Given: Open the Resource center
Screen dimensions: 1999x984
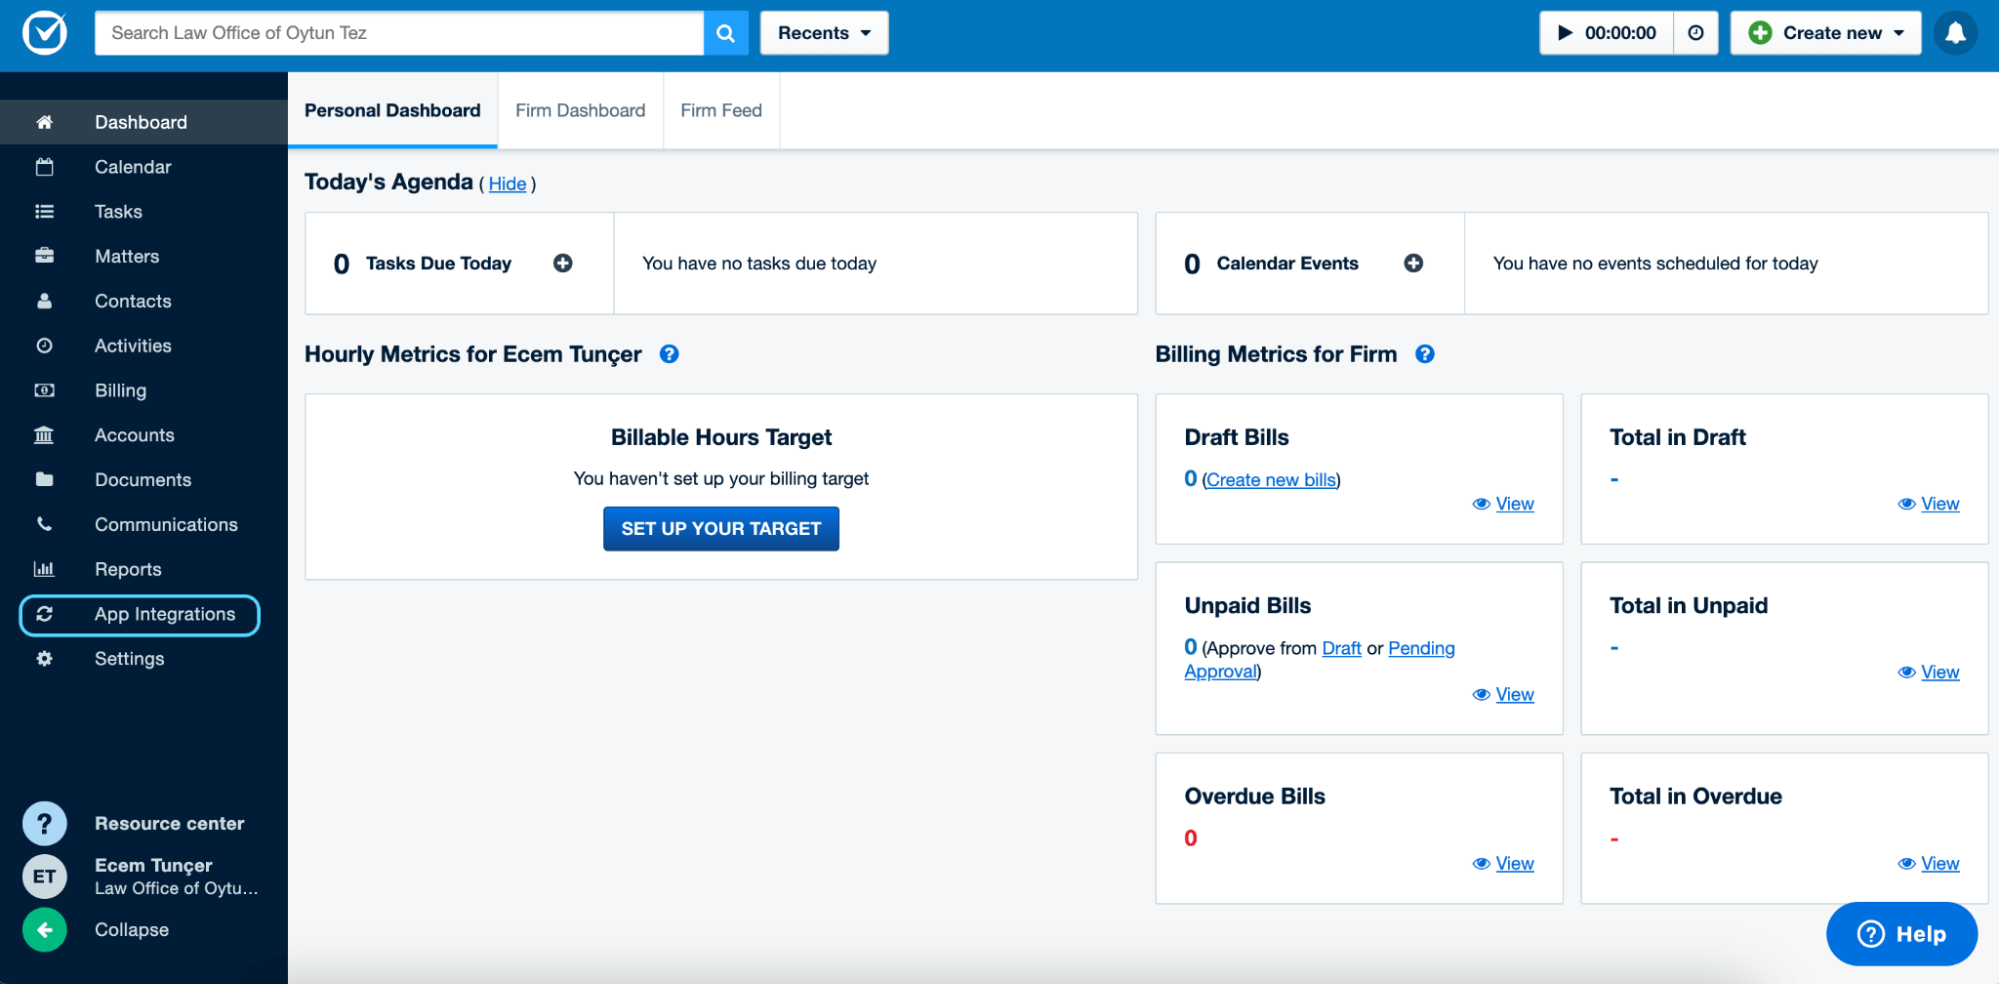Looking at the screenshot, I should pyautogui.click(x=169, y=824).
